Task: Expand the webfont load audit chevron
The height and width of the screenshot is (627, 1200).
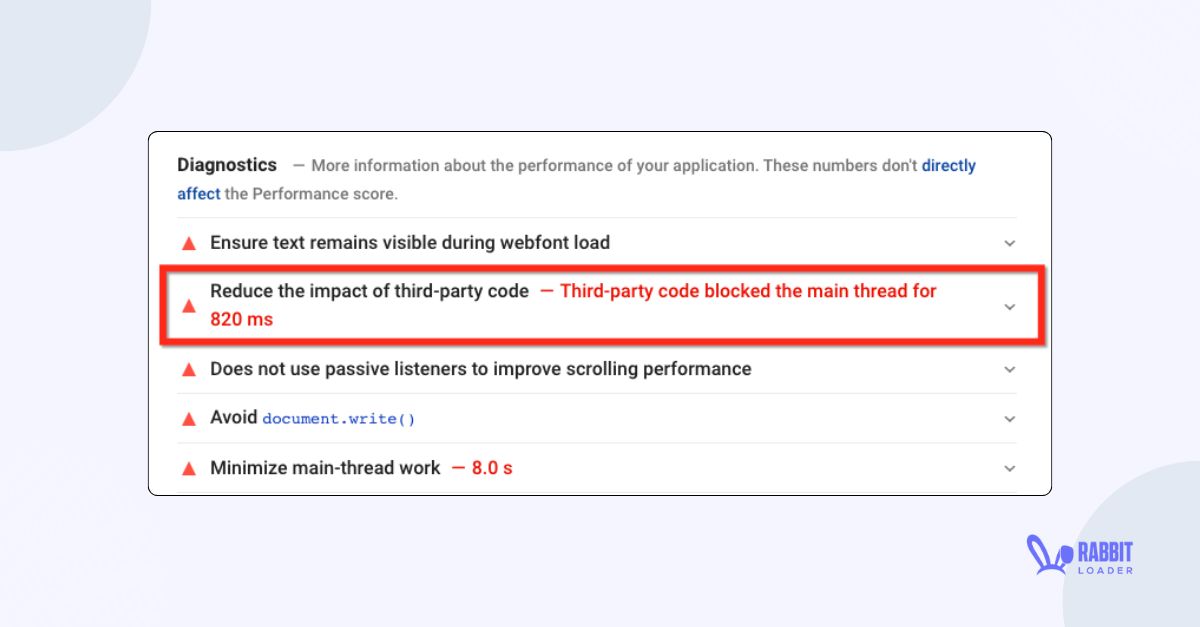Action: (1010, 242)
